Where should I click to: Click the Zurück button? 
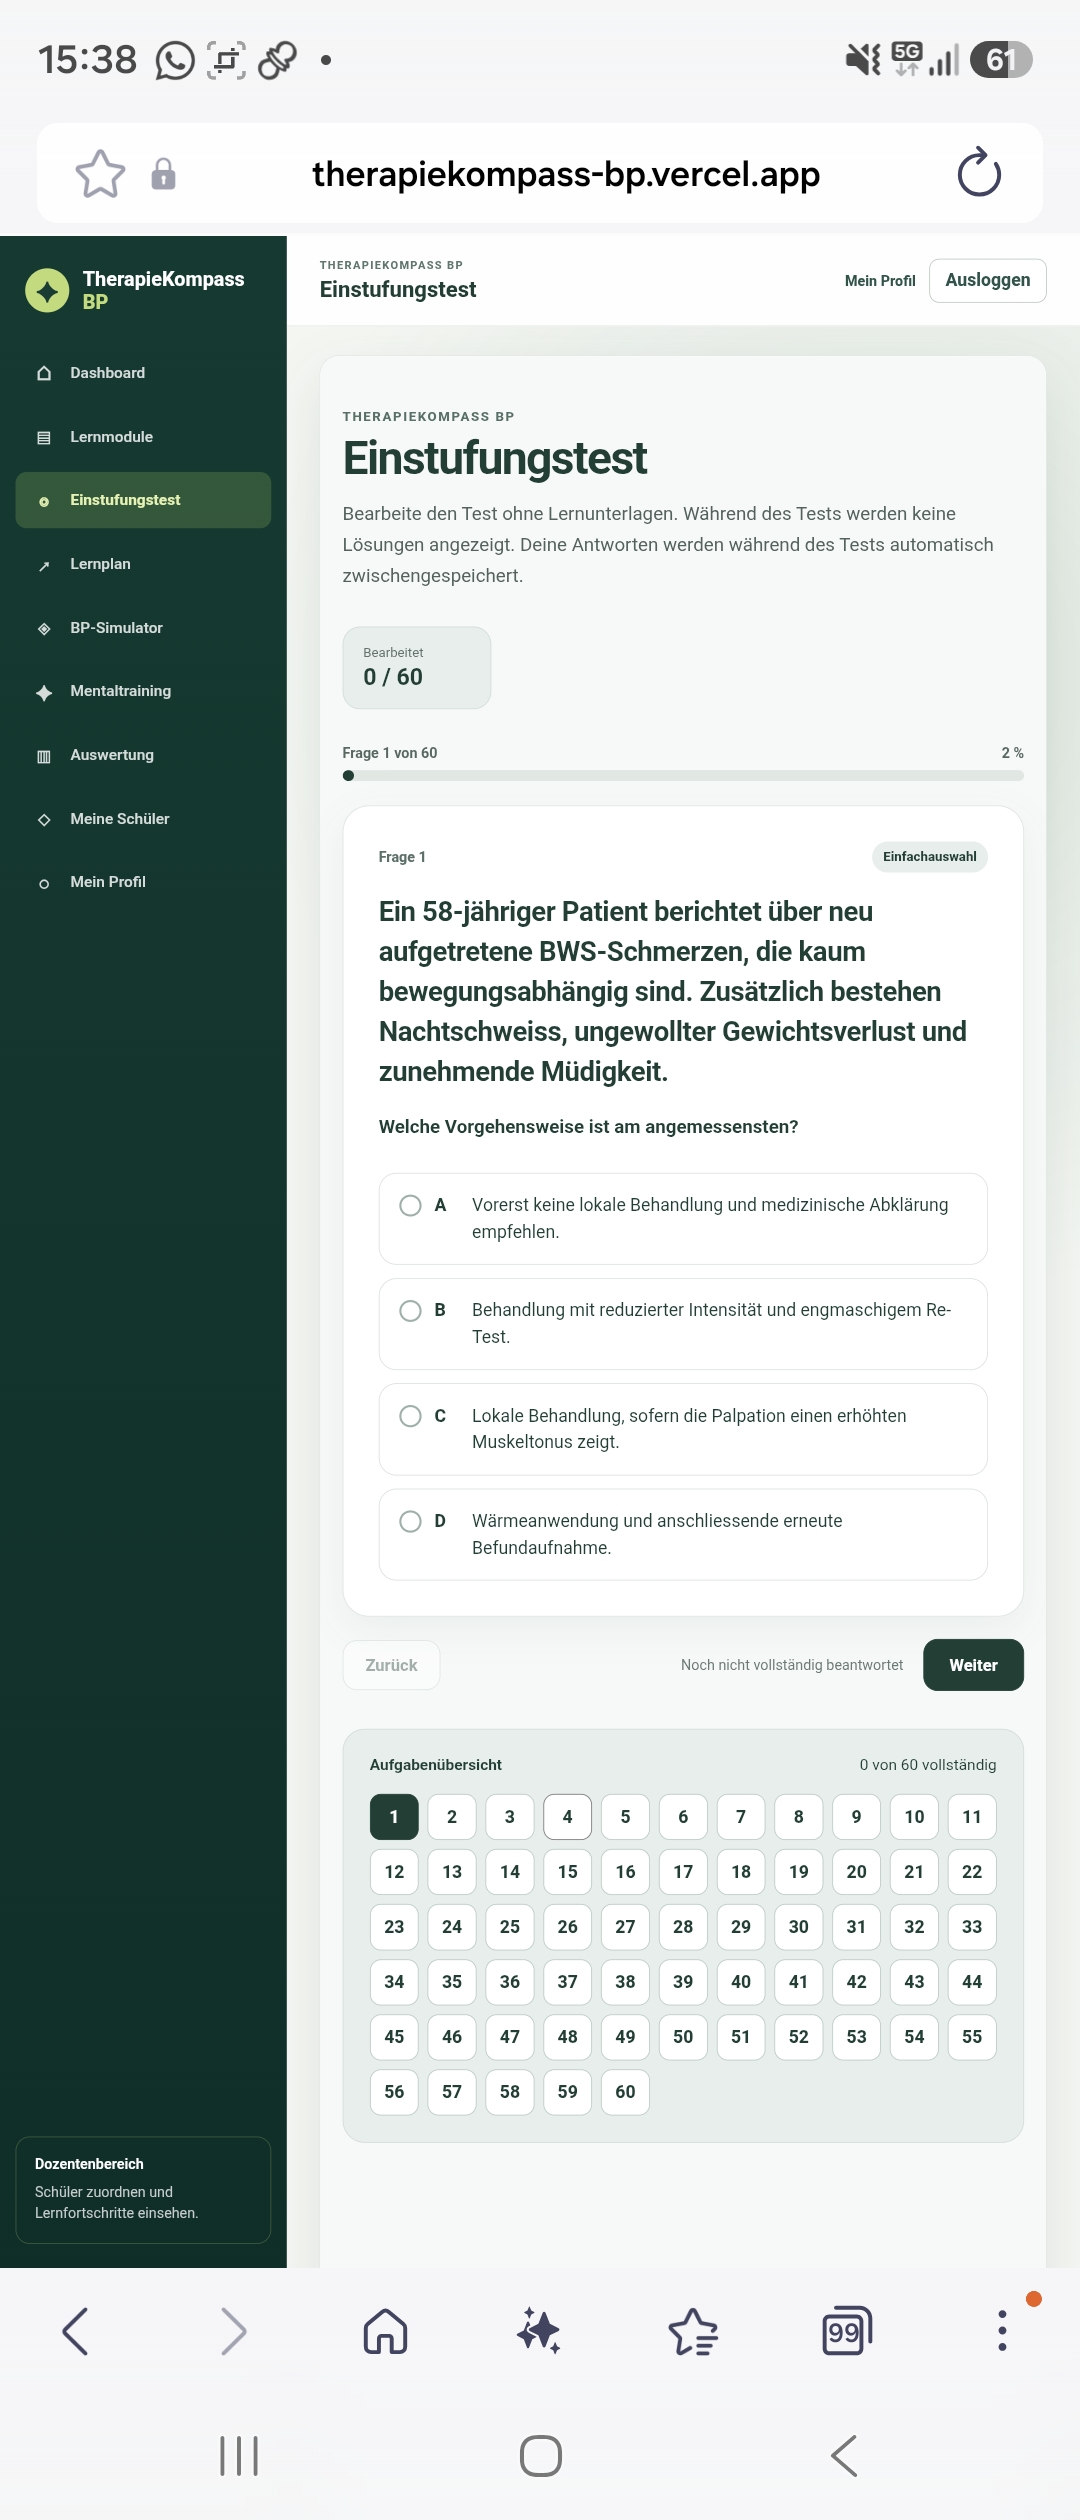pyautogui.click(x=391, y=1665)
